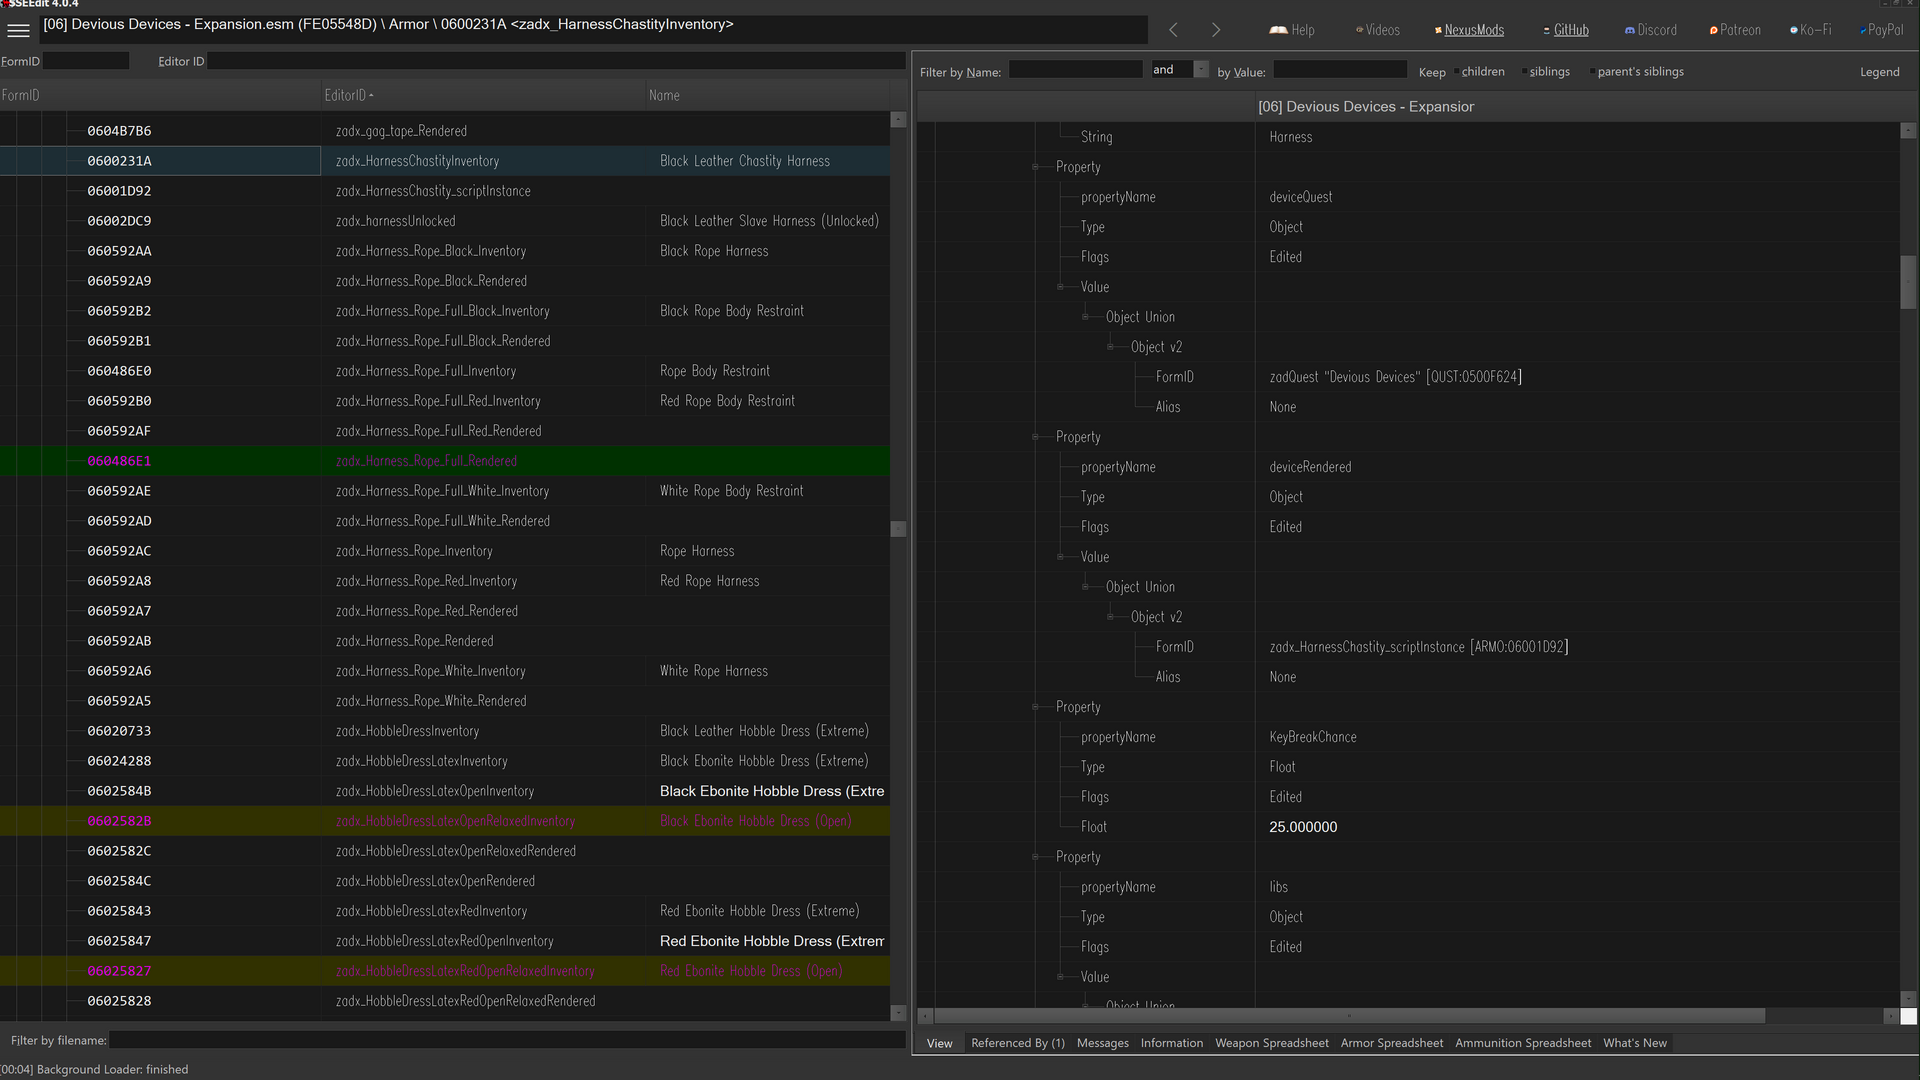Viewport: 1920px width, 1080px height.
Task: Open the What's New tab
Action: (1634, 1043)
